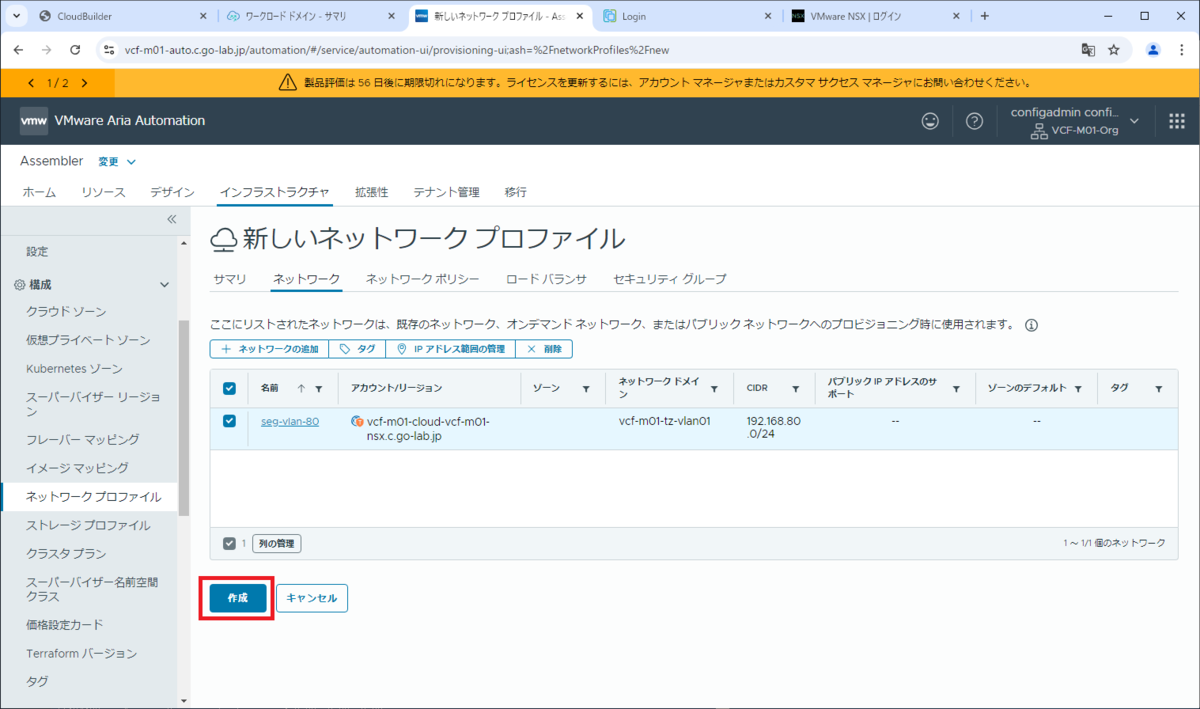This screenshot has height=709, width=1200.
Task: Expand the configadmin user organization menu
Action: [1134, 121]
